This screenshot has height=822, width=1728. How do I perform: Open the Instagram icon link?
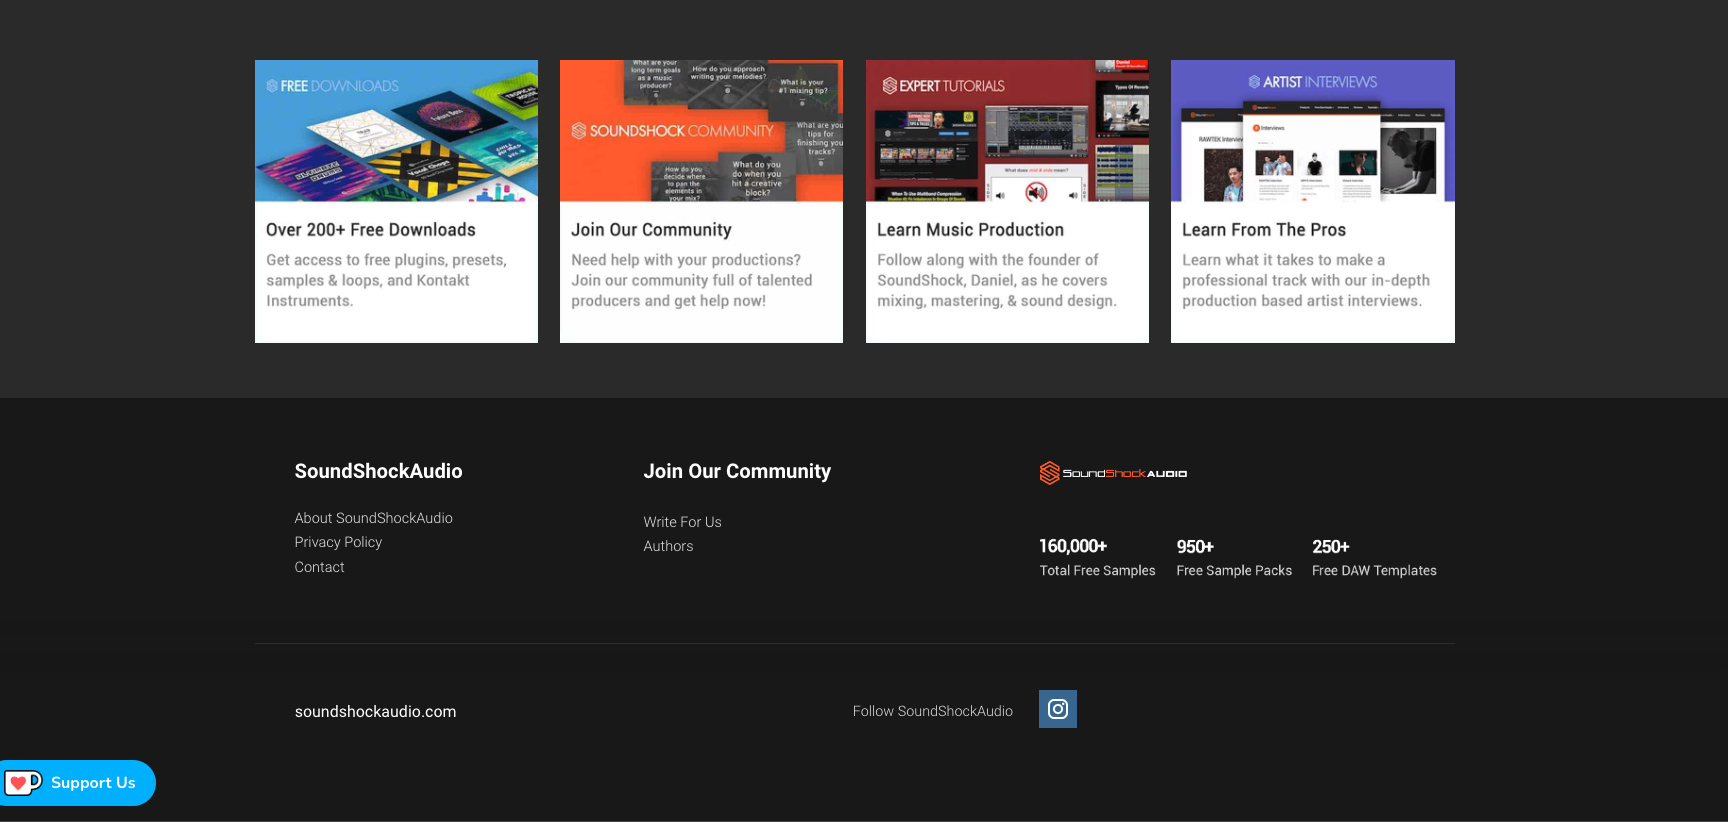tap(1057, 709)
